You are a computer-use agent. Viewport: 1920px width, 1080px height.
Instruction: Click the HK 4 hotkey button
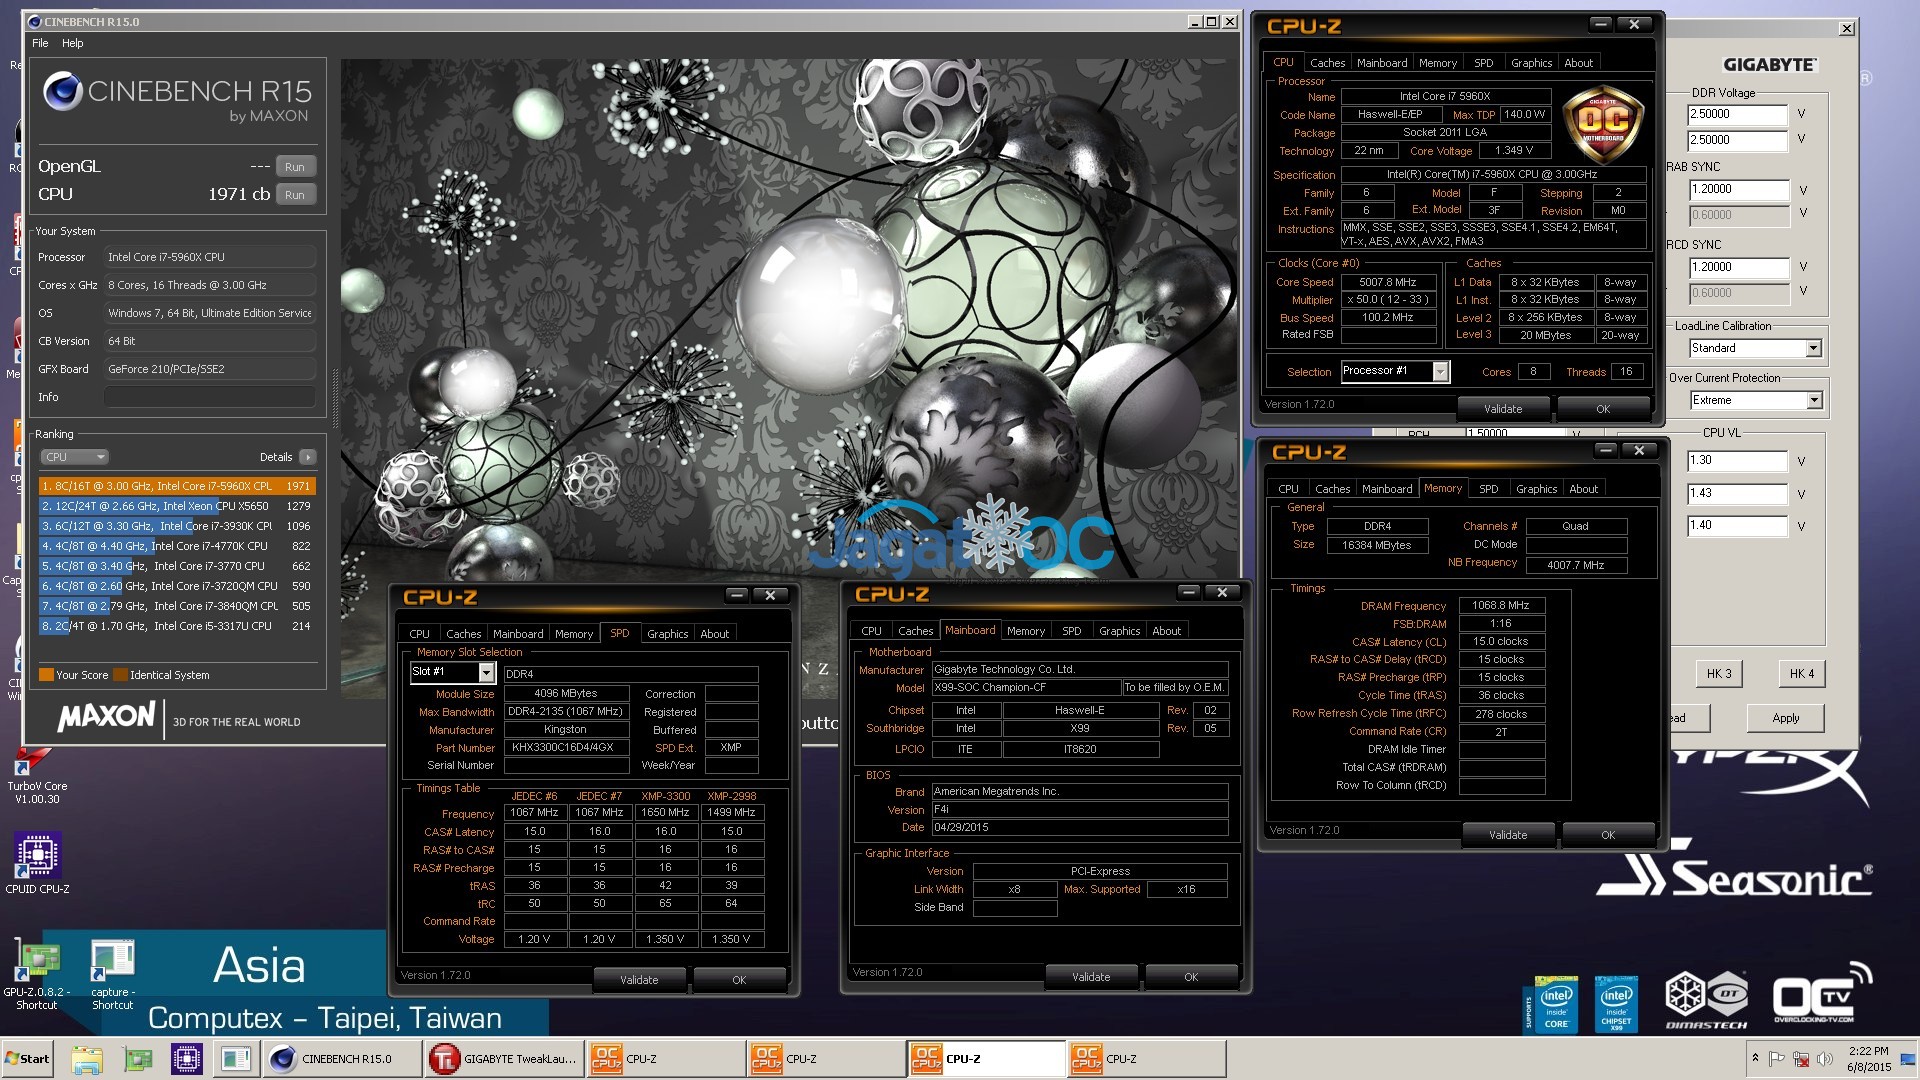[1802, 674]
